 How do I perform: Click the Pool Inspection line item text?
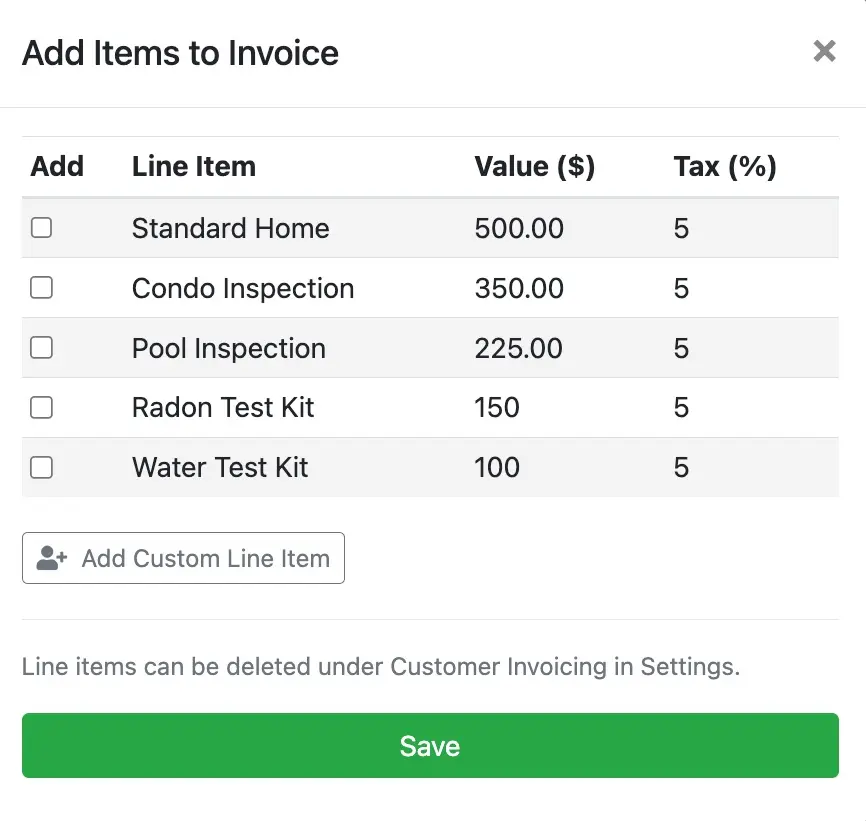[229, 348]
